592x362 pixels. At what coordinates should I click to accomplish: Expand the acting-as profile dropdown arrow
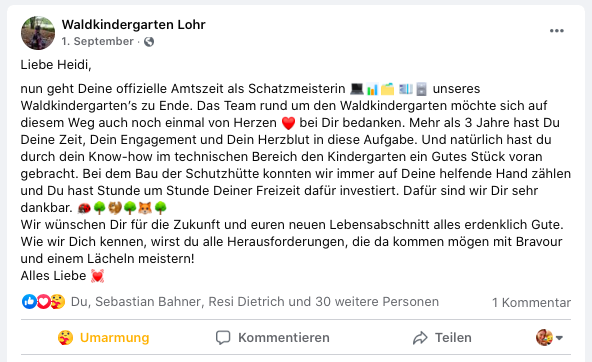point(560,338)
